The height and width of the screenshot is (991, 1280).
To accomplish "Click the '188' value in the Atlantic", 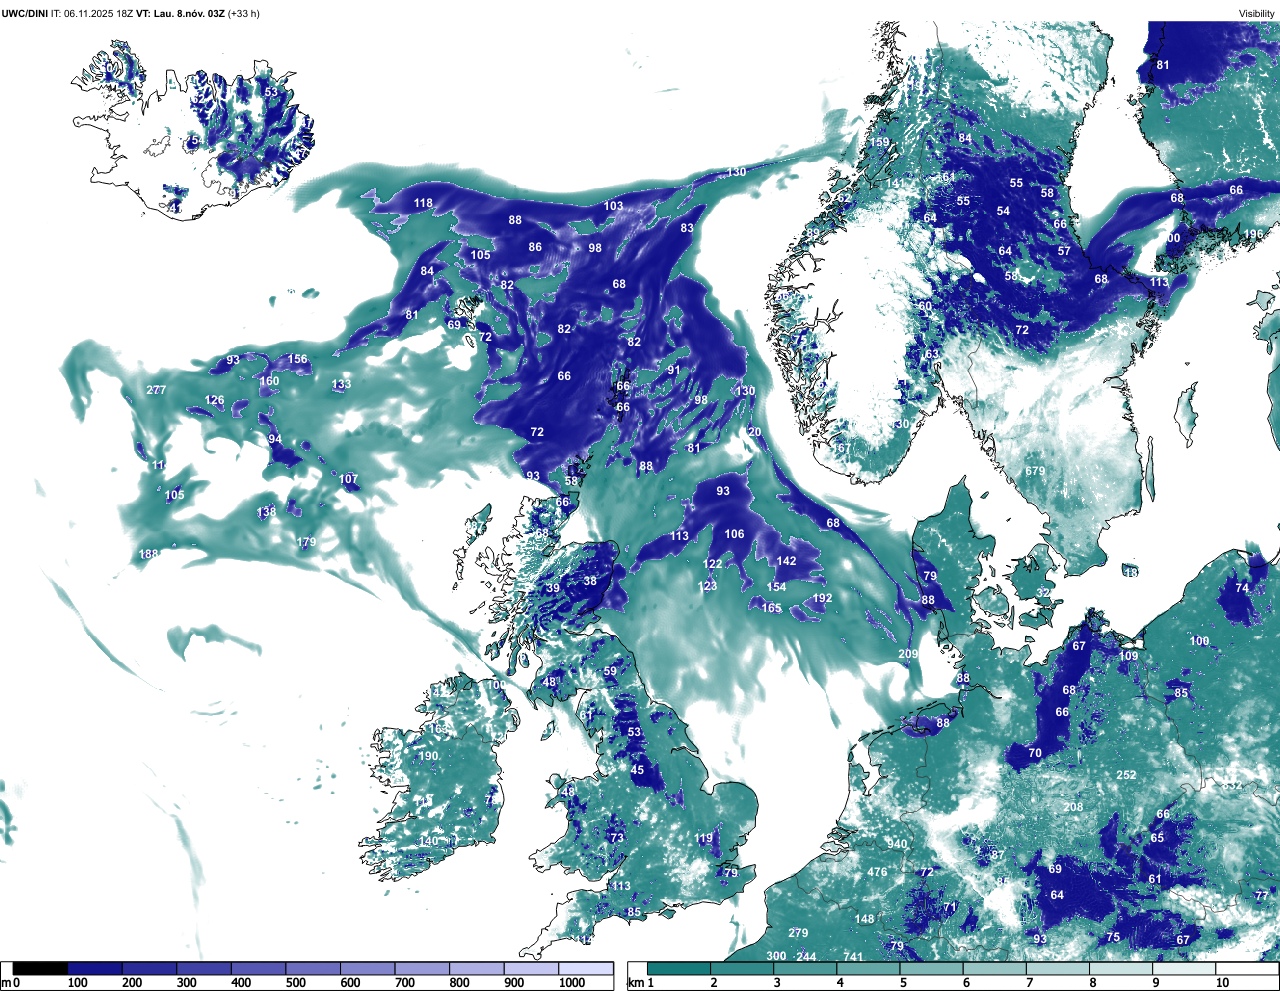I will pyautogui.click(x=149, y=554).
